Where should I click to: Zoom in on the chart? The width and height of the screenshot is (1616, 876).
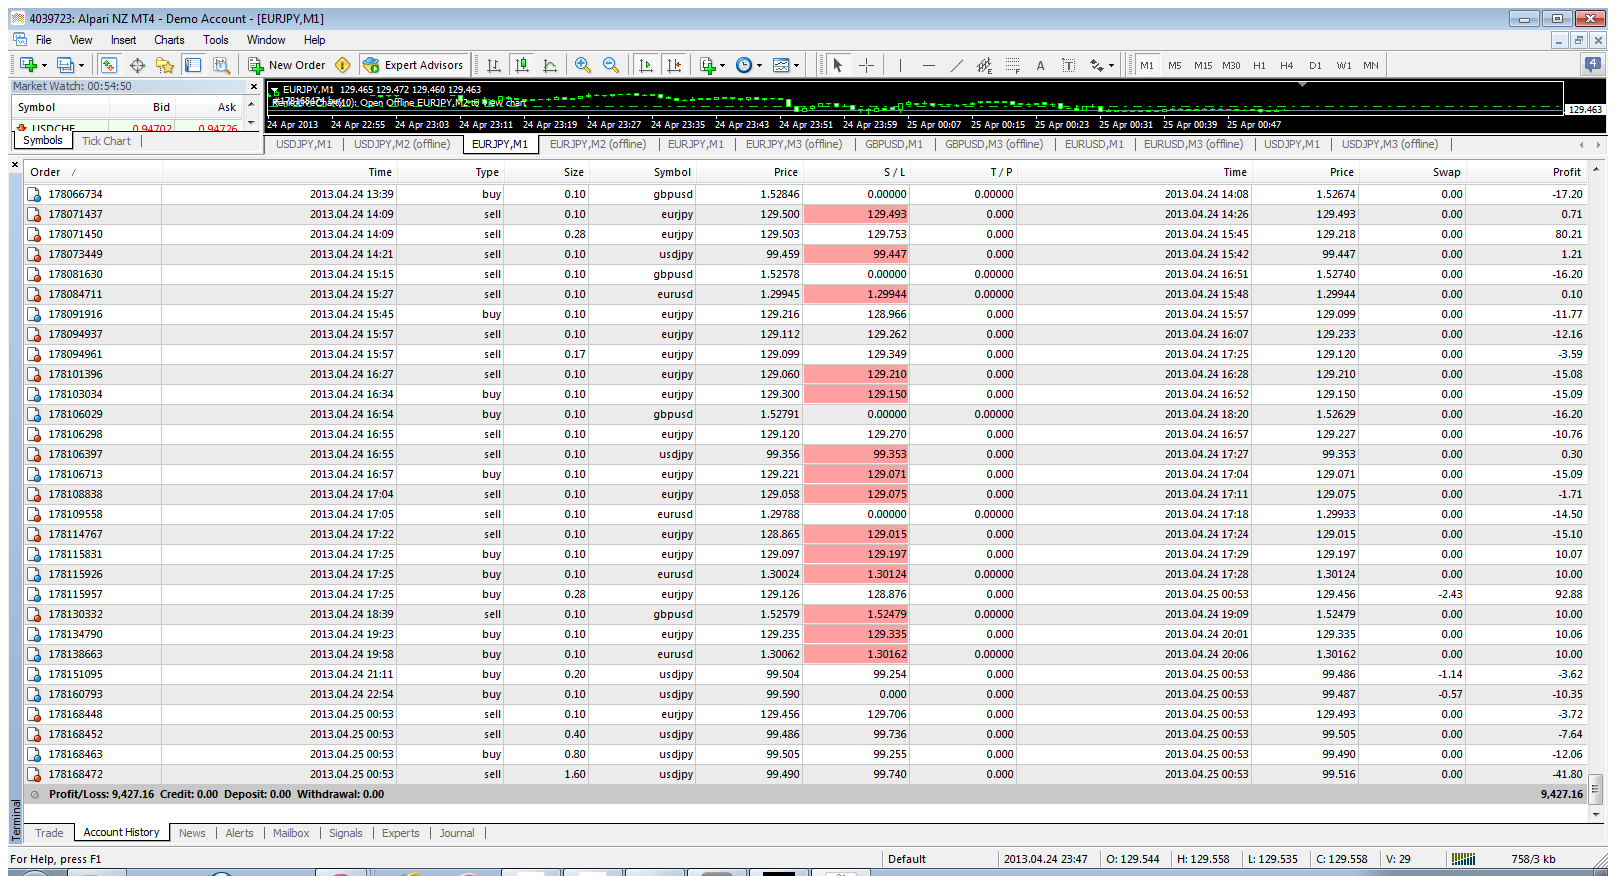583,65
